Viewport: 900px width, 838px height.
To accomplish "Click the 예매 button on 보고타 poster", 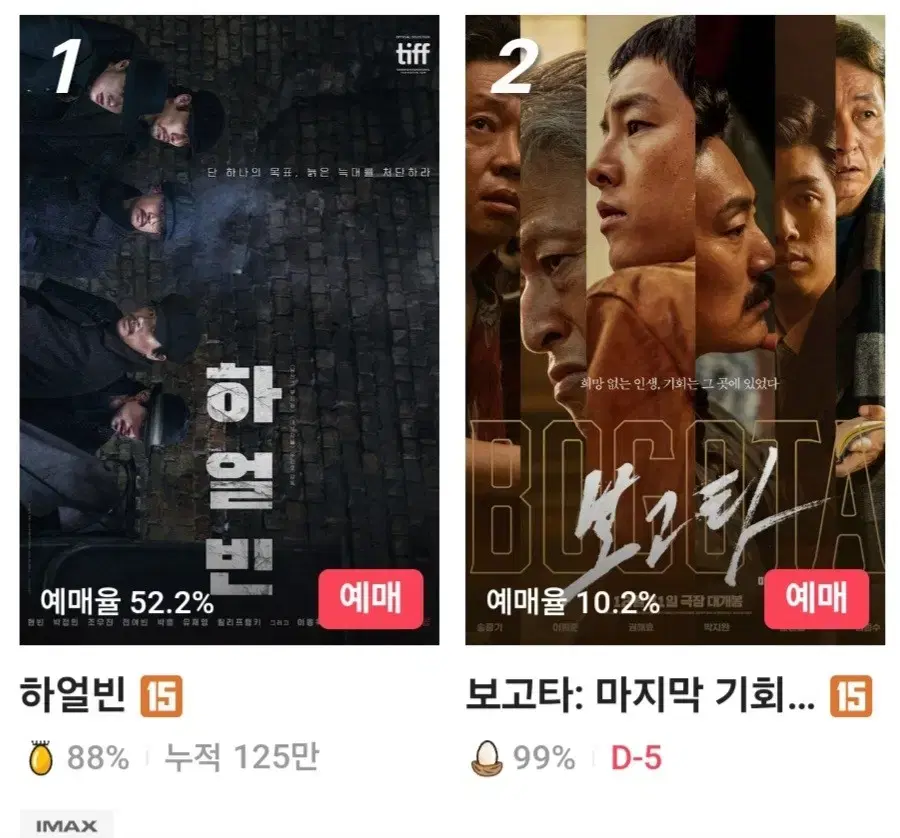I will pos(816,599).
